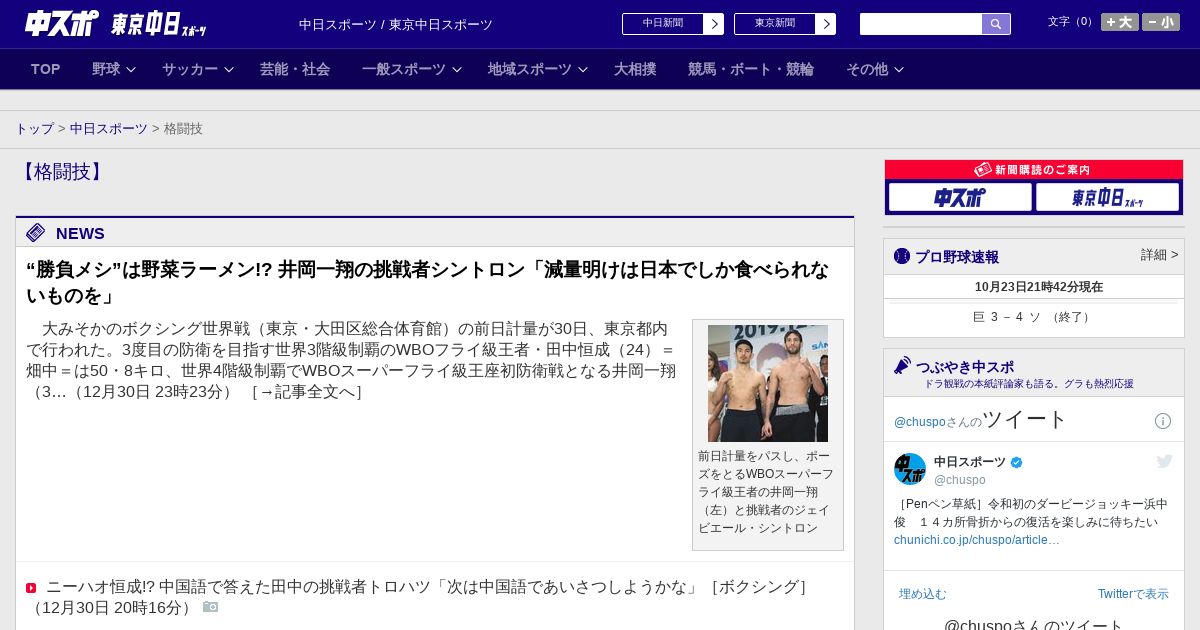Click the 東京中日スポーツ logo in header
Image resolution: width=1200 pixels, height=630 pixels.
(x=158, y=24)
